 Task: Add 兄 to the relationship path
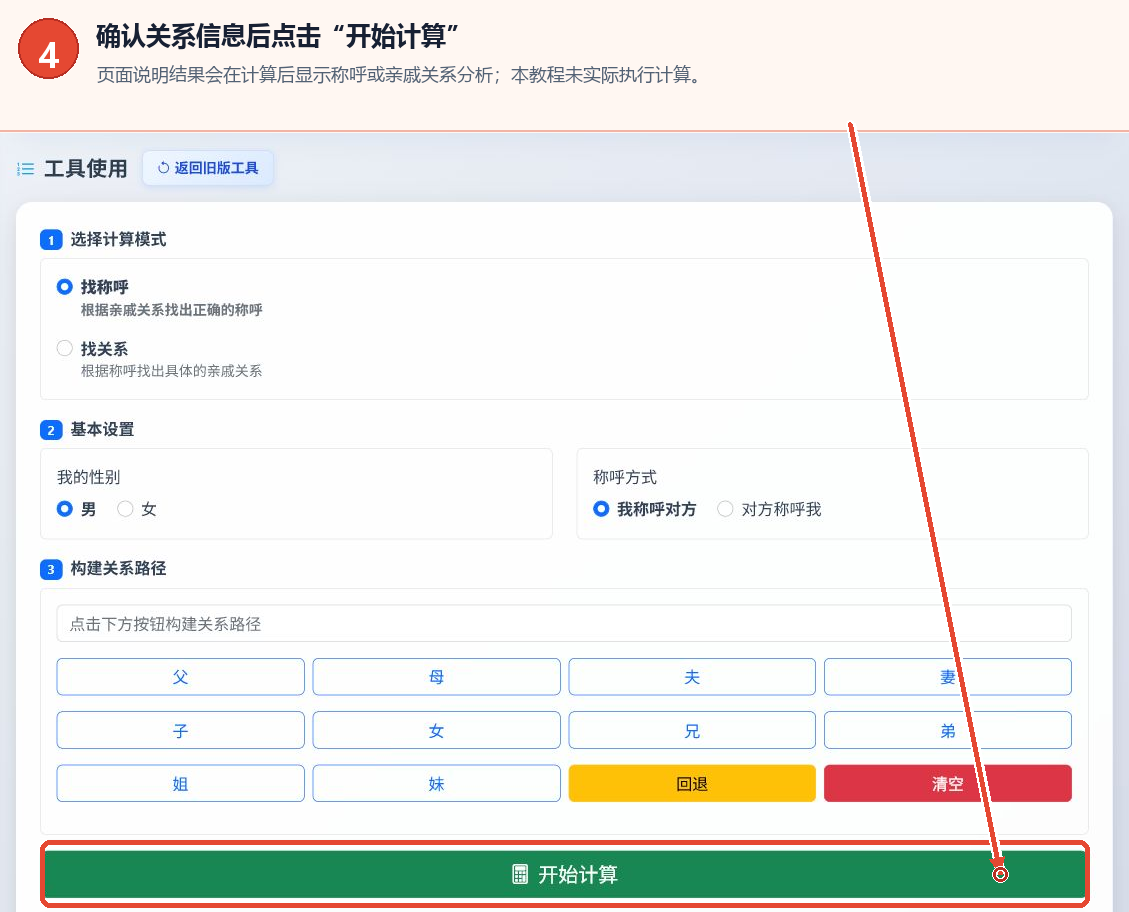point(692,731)
